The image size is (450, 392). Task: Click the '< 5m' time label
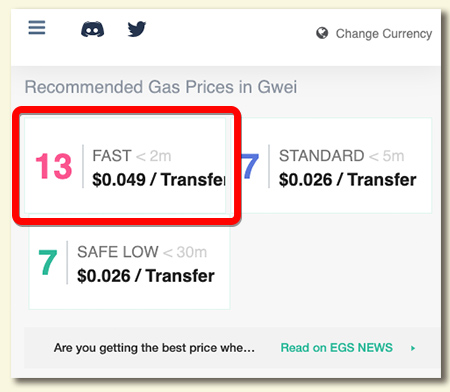click(387, 156)
